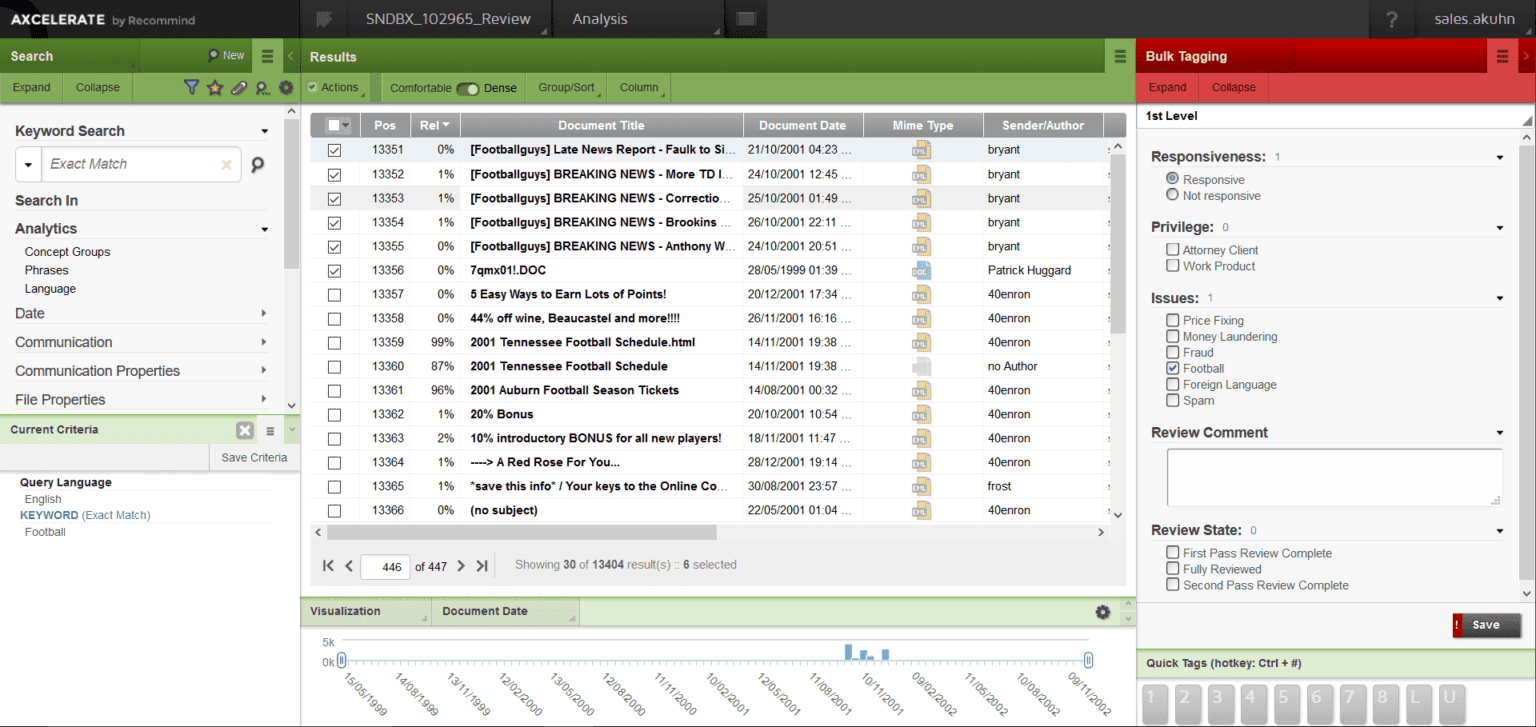Open the Group/Sort menu
The image size is (1536, 727).
tap(565, 87)
